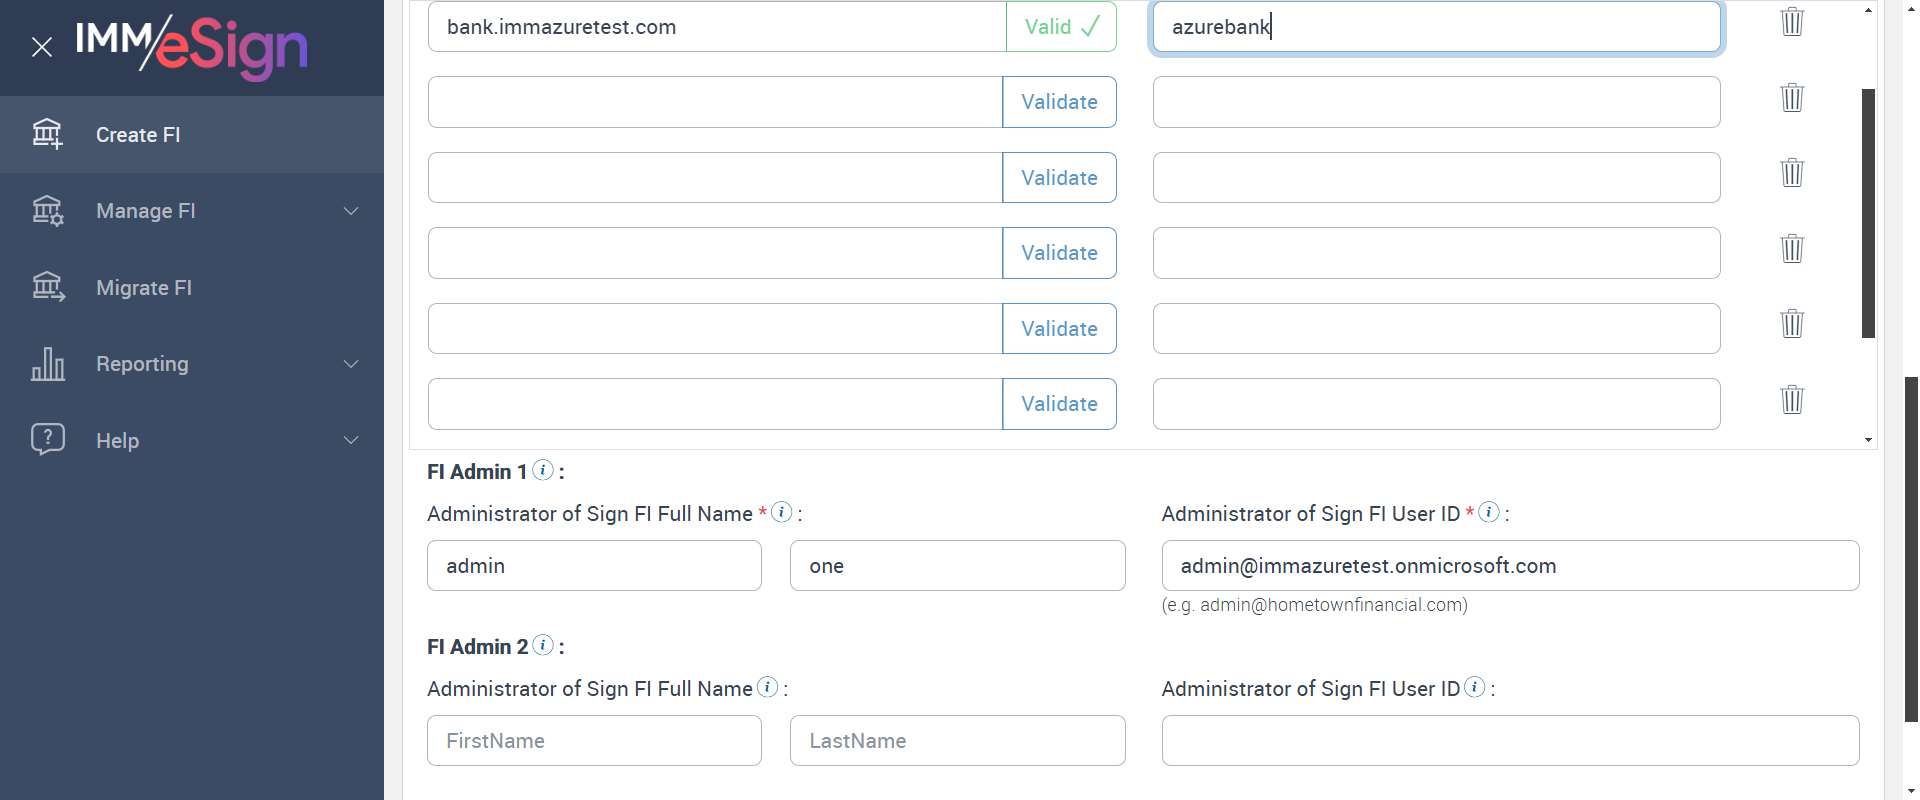
Task: Show info for FI Admin 2 heading
Action: pos(543,645)
